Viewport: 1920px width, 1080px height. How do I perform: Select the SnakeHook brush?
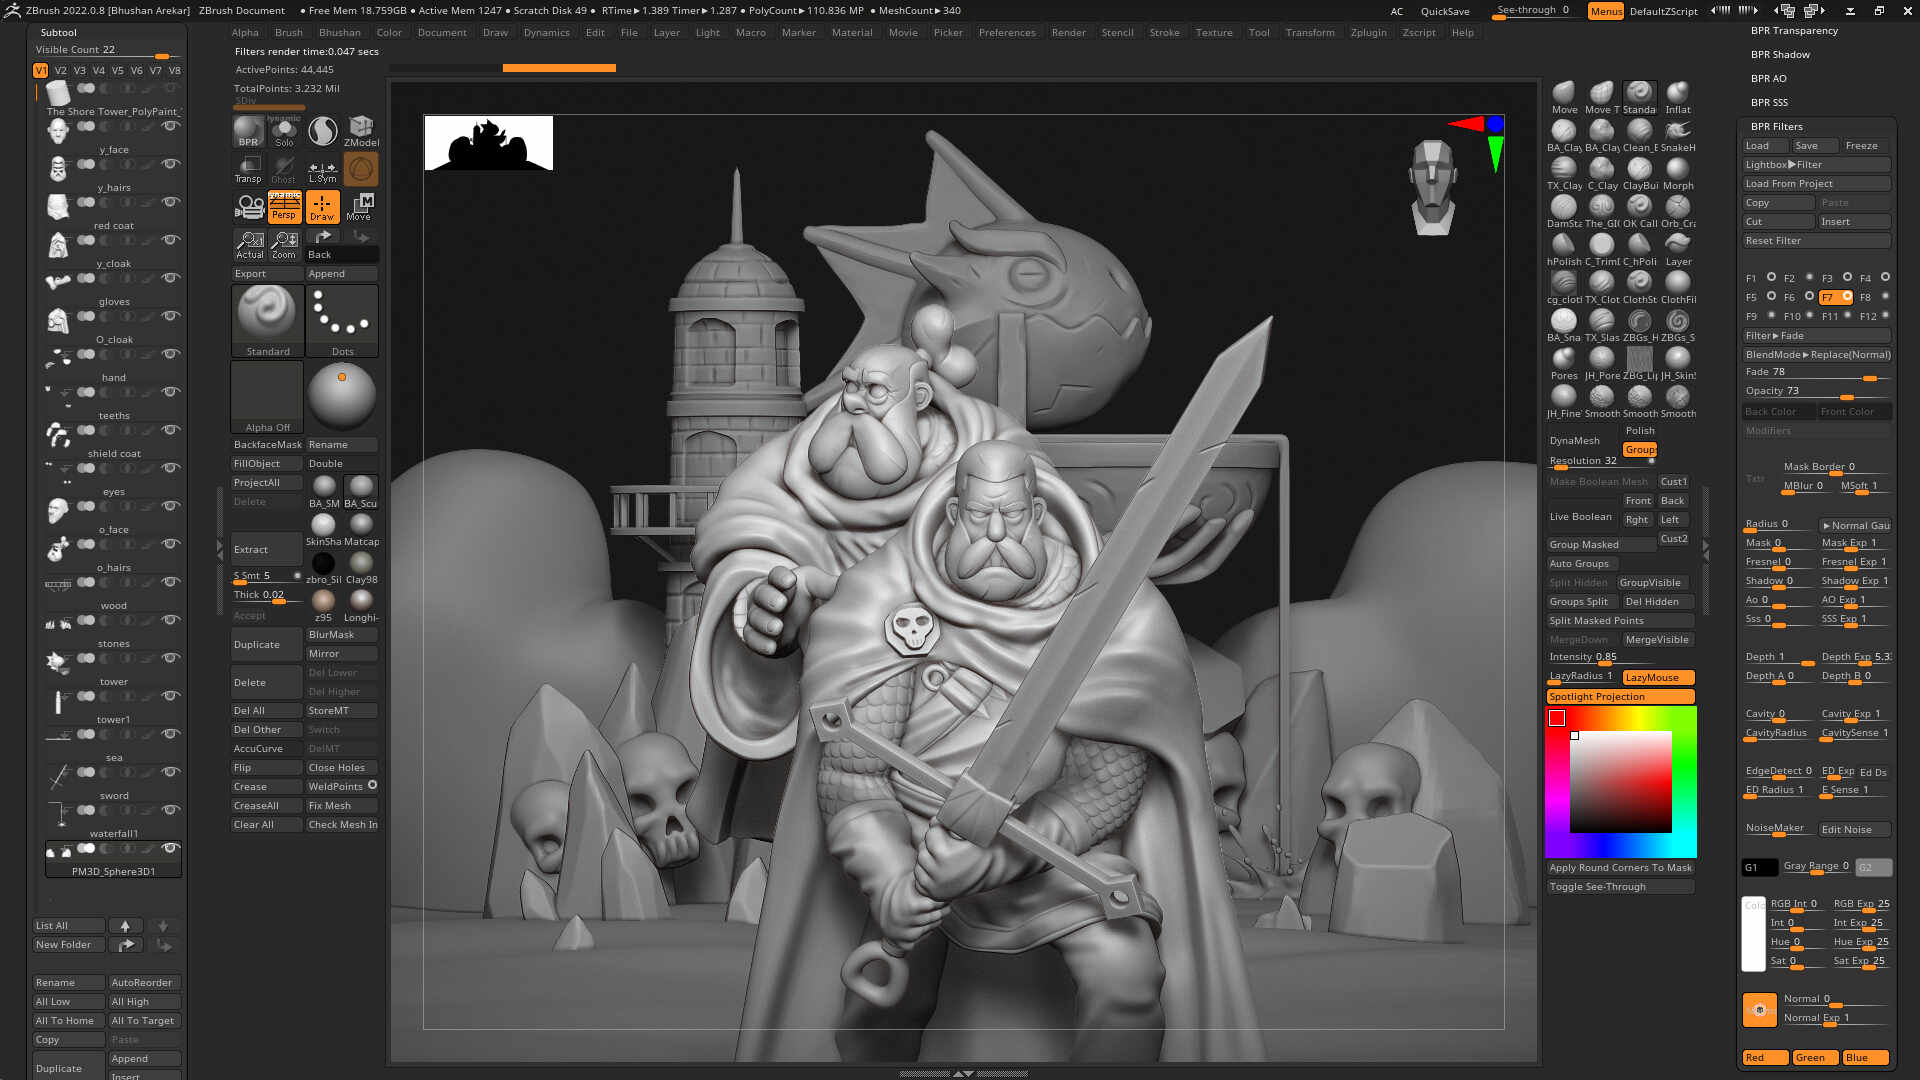click(x=1677, y=131)
